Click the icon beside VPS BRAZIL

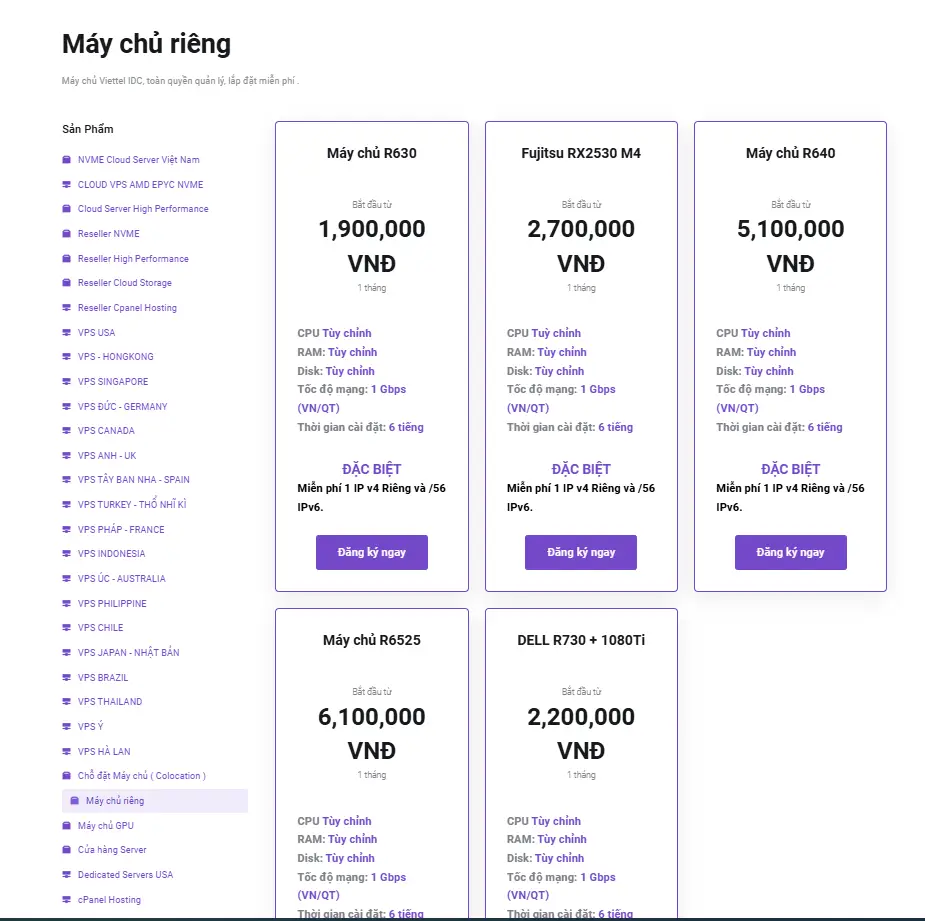67,677
